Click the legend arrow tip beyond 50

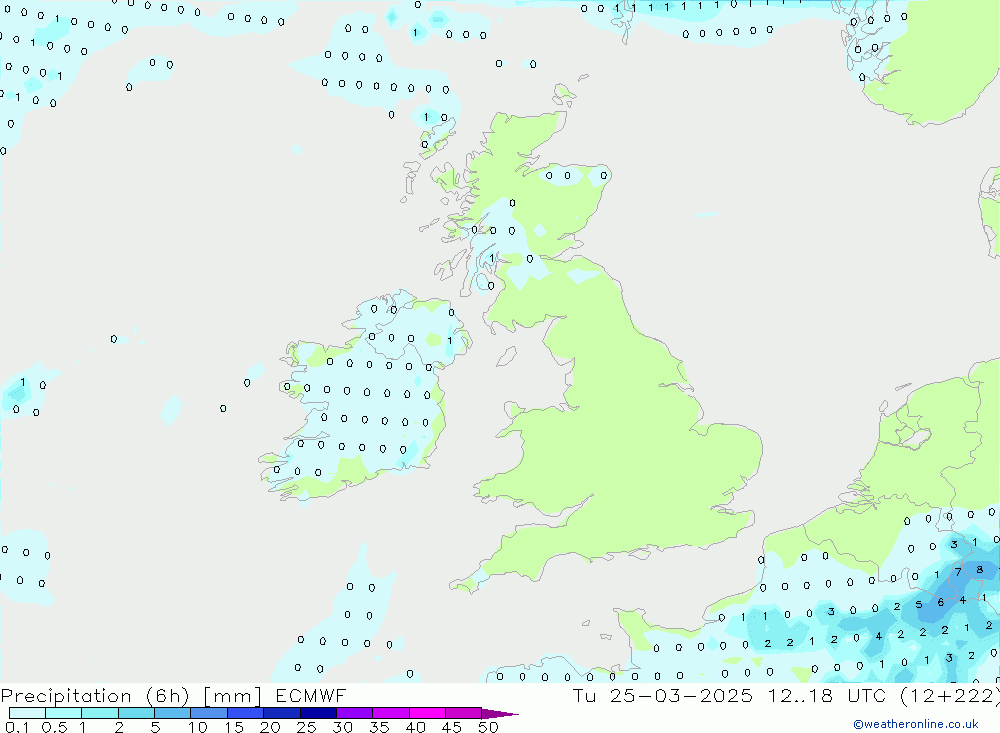(x=500, y=714)
